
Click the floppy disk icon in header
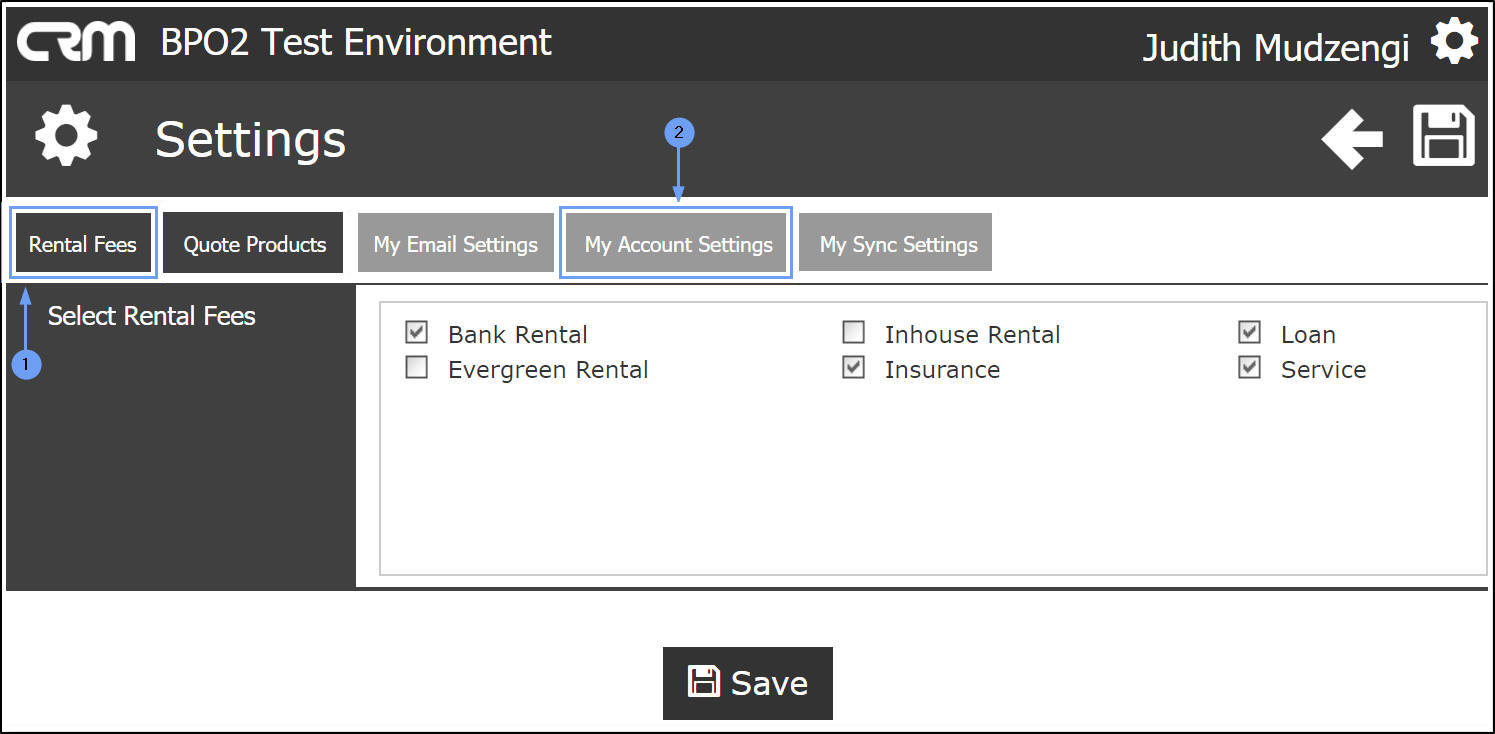point(1443,136)
